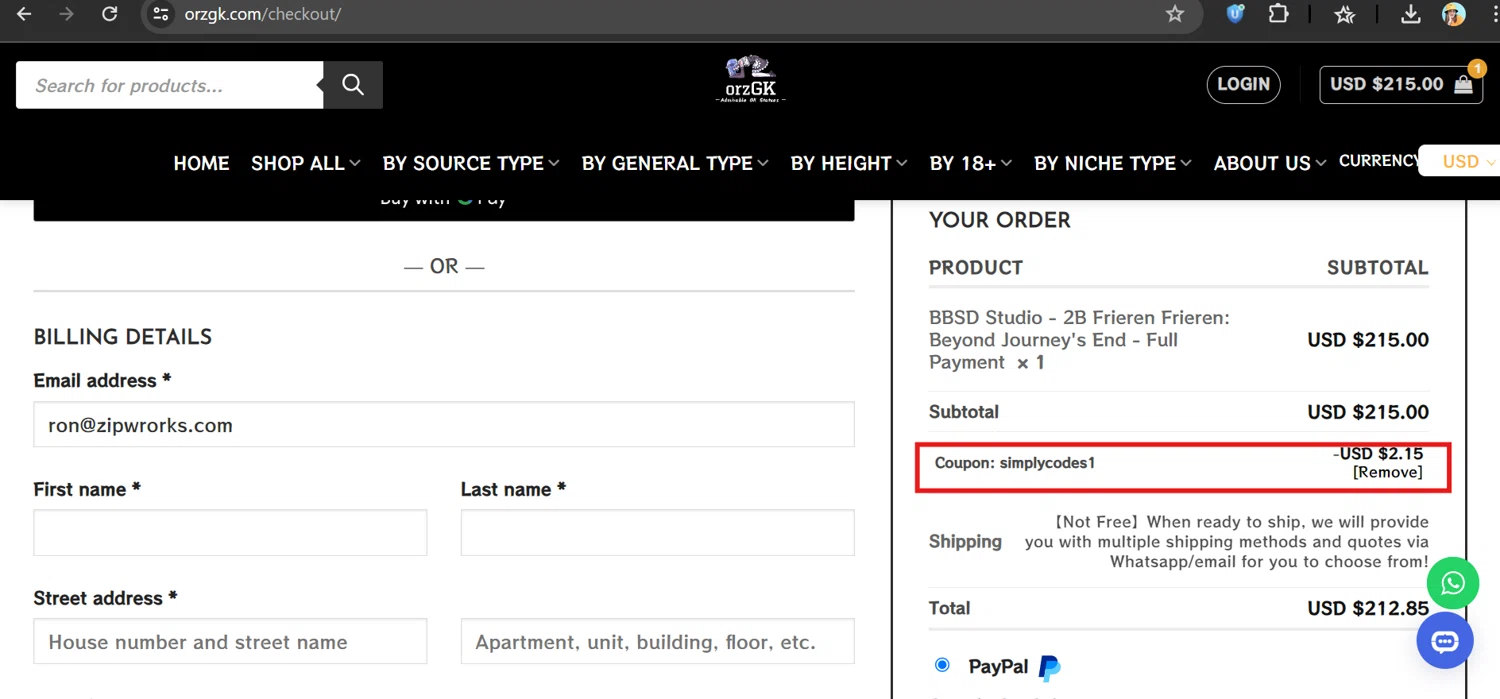Viewport: 1500px width, 699px height.
Task: Expand the BY SOURCE TYPE menu
Action: point(471,163)
